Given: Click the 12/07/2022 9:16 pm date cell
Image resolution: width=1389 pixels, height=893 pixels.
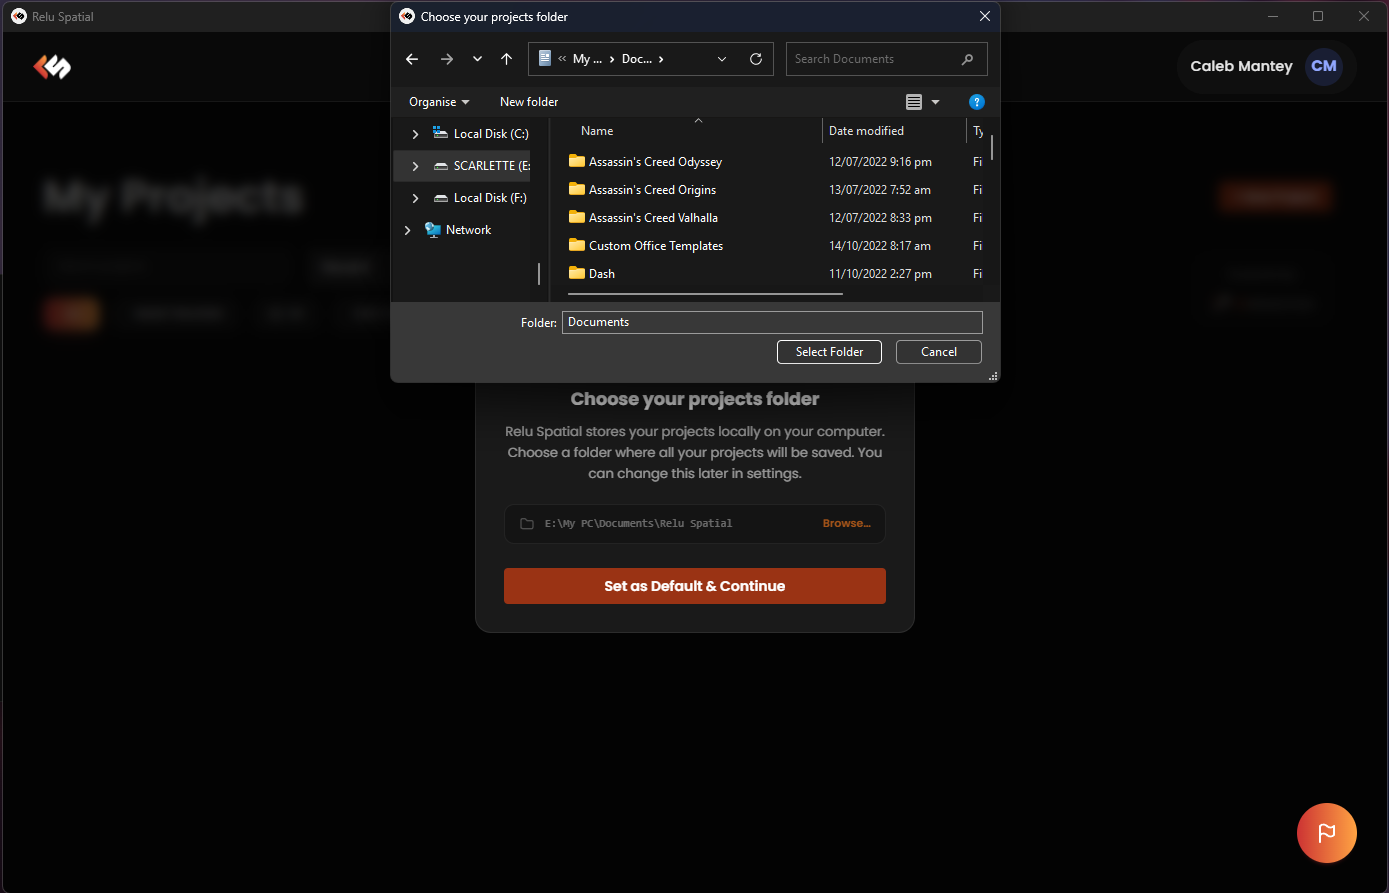Looking at the screenshot, I should tap(880, 162).
